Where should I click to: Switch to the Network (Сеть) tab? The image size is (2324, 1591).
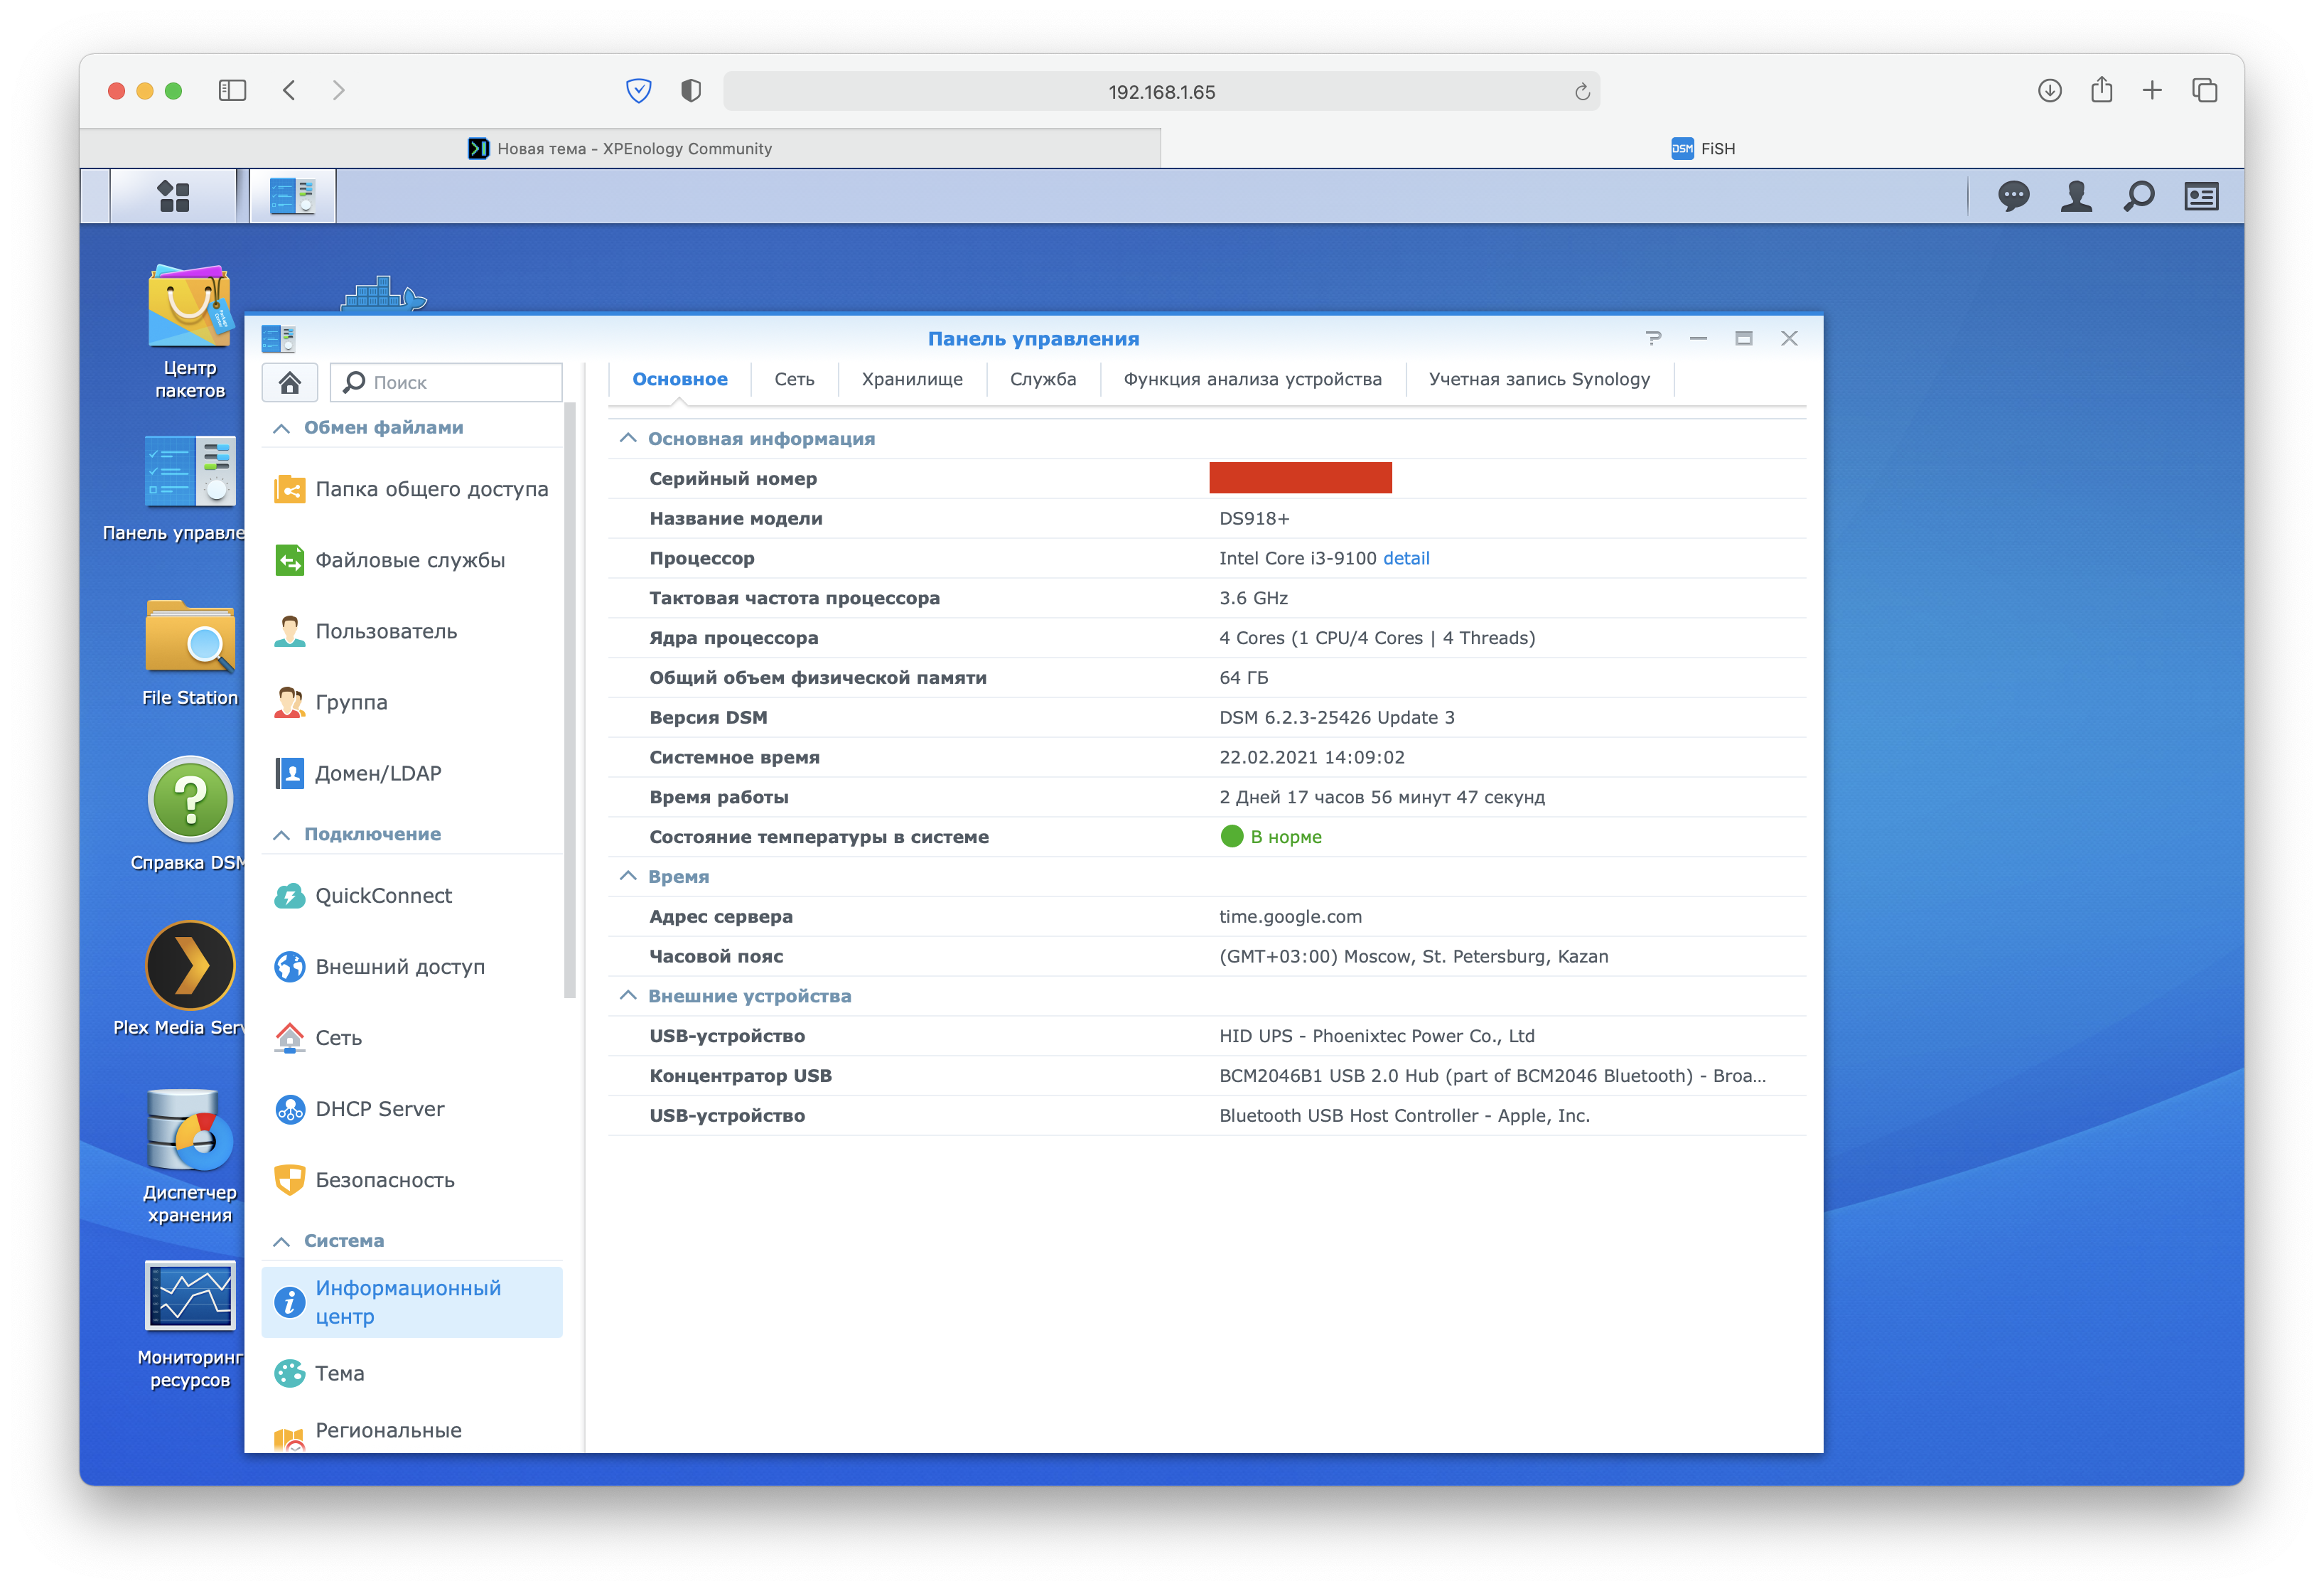click(x=794, y=379)
